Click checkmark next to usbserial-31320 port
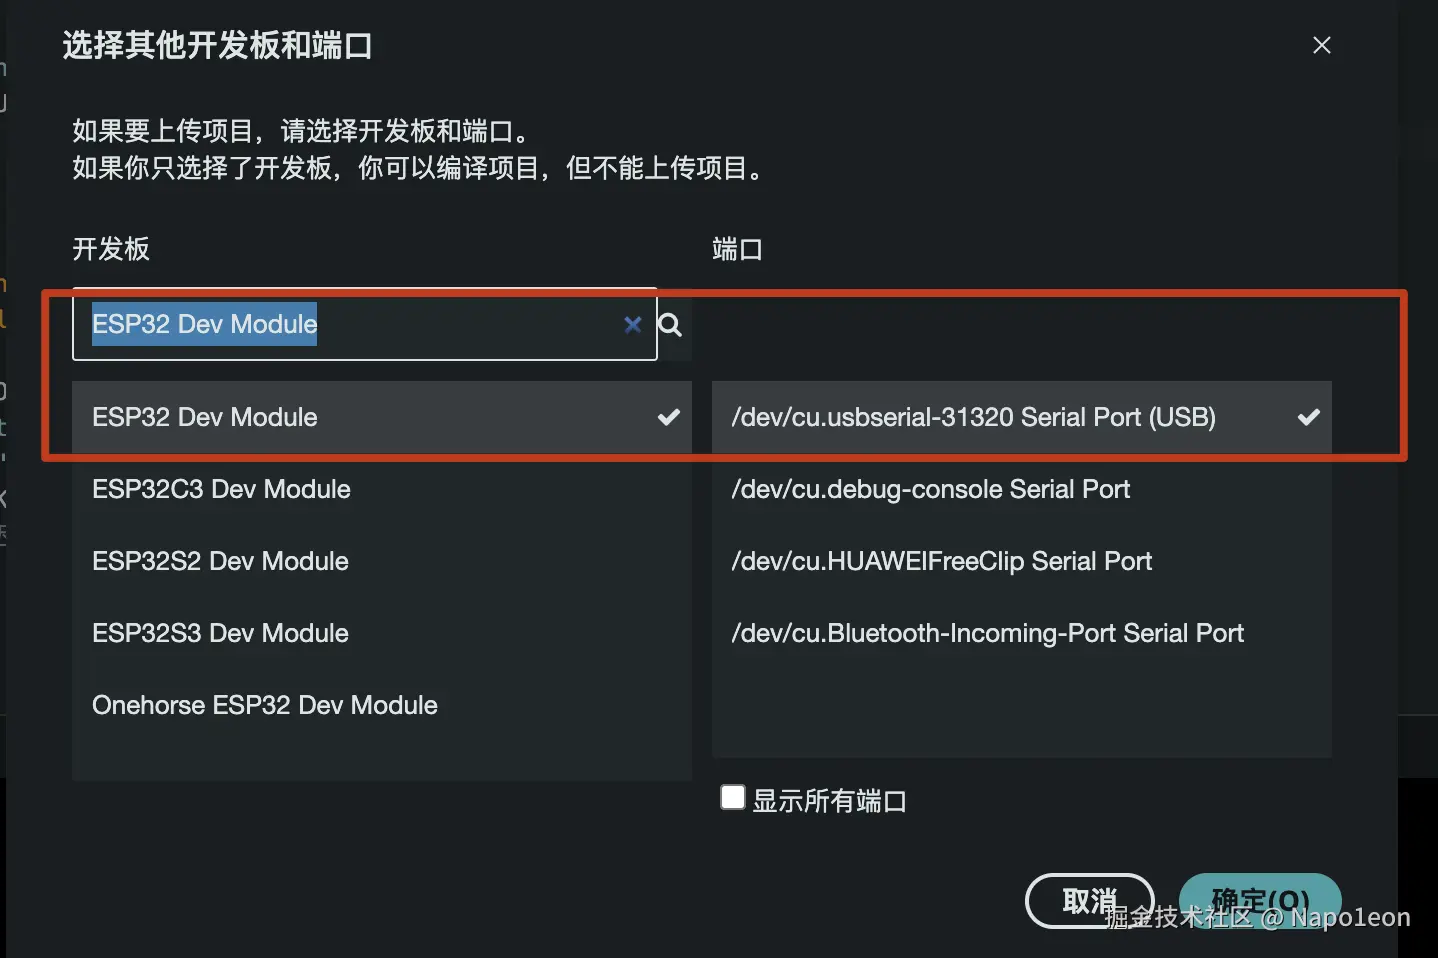The width and height of the screenshot is (1438, 958). (x=1308, y=417)
